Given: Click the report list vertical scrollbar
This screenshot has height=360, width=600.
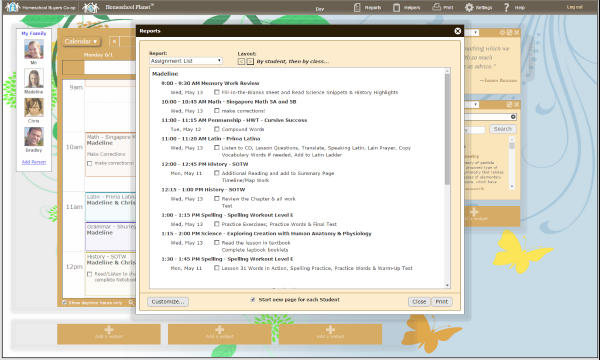Looking at the screenshot, I should pos(447,178).
